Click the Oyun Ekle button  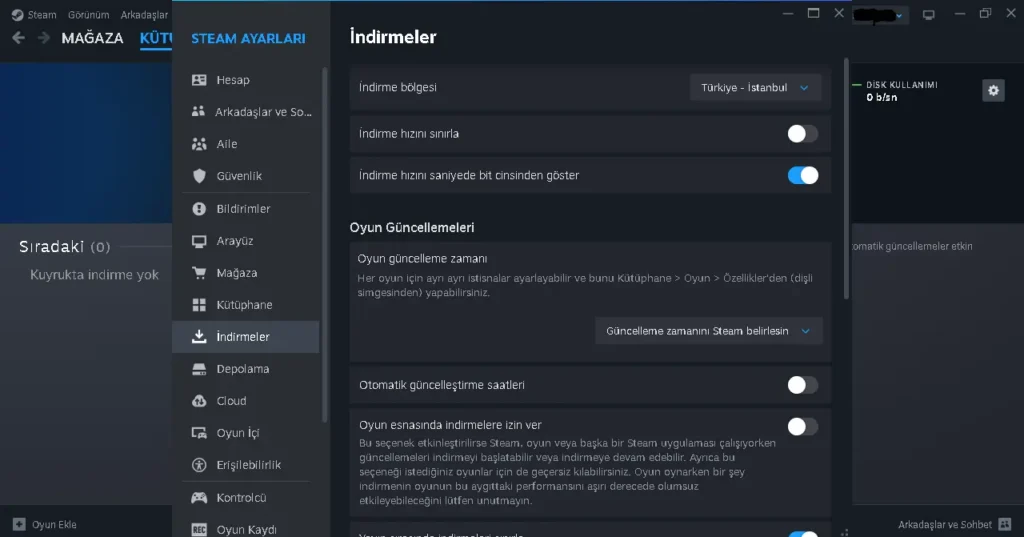point(45,525)
